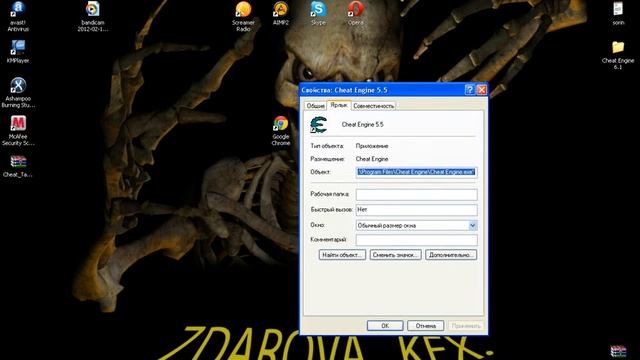
Task: Select the Screamer Radio desktop icon
Action: [243, 16]
